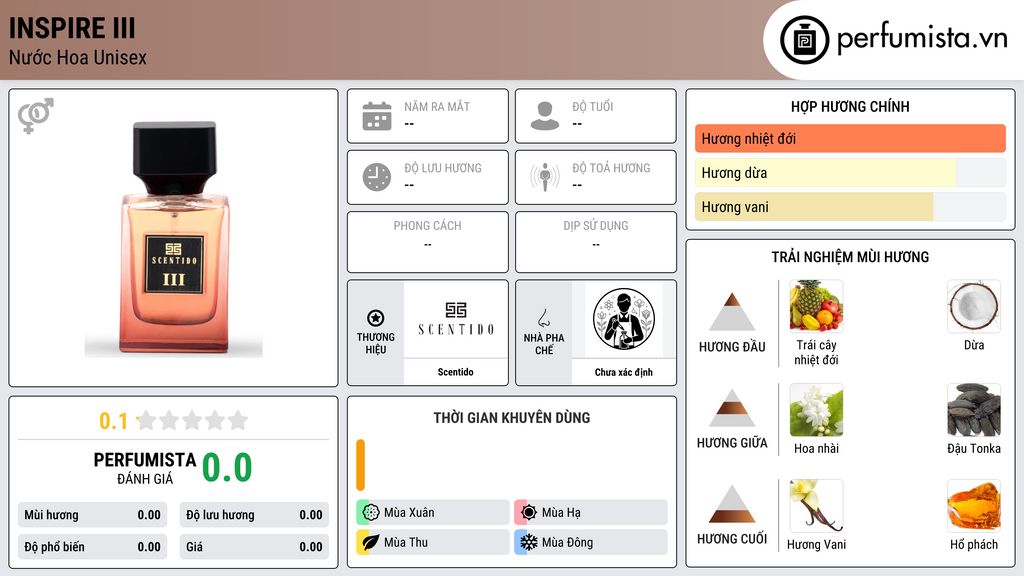Open the perfumer illustration image
1024x576 pixels.
tap(624, 319)
